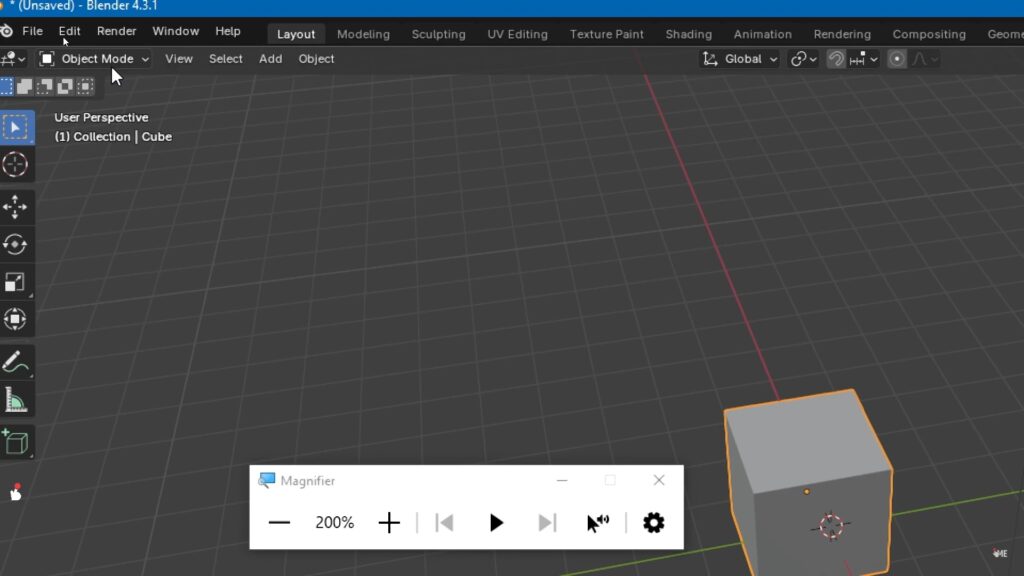The width and height of the screenshot is (1024, 576).
Task: Click Magnifier zoom out minus button
Action: click(x=279, y=522)
